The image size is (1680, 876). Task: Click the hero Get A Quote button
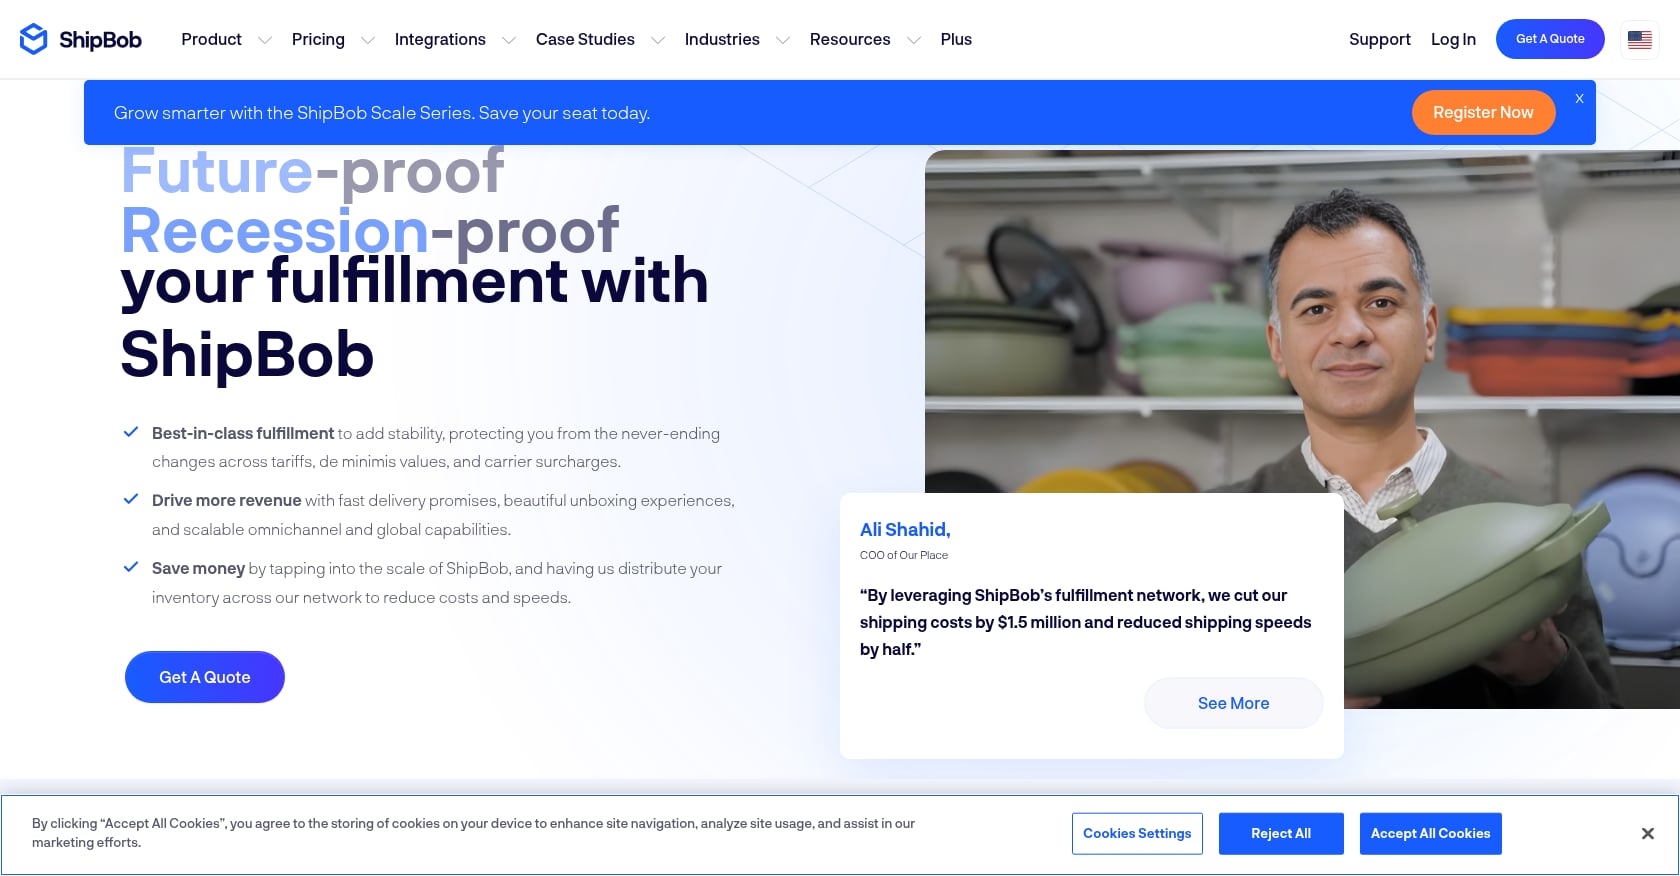click(205, 677)
